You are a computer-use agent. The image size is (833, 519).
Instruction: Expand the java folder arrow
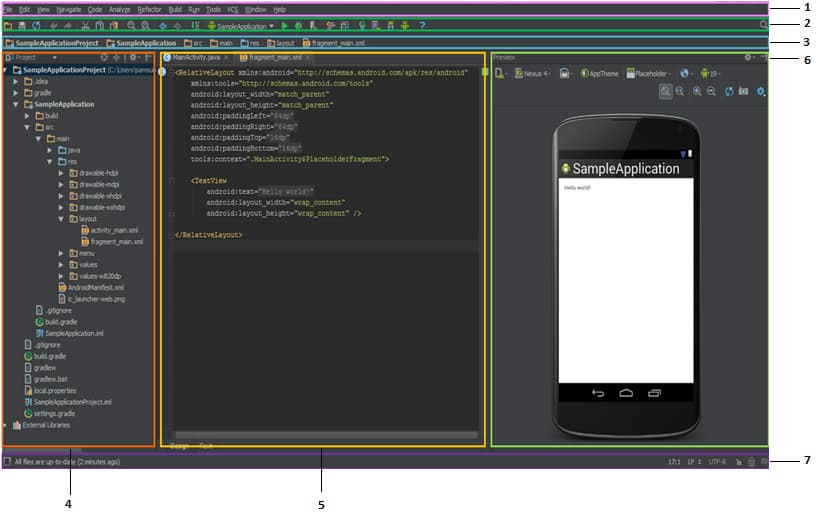point(50,150)
